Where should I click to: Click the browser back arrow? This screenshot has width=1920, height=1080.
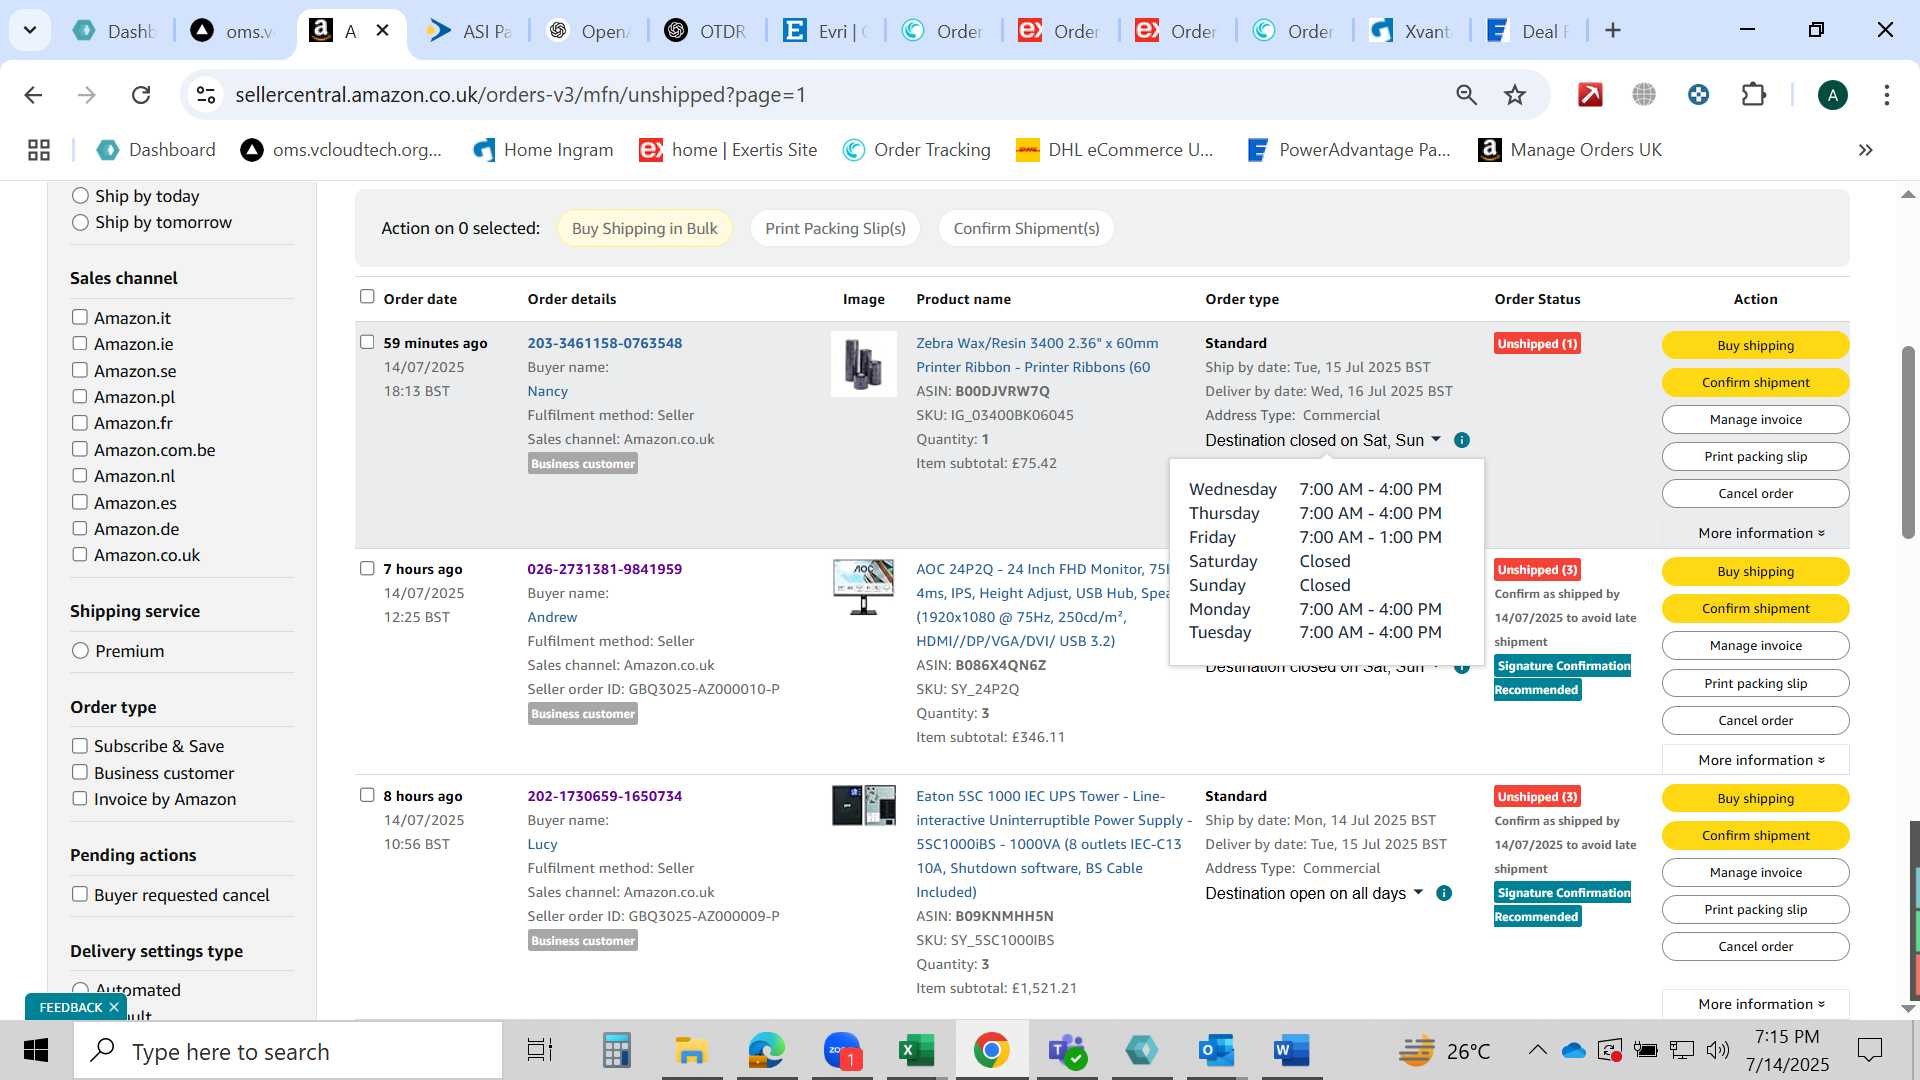point(33,95)
